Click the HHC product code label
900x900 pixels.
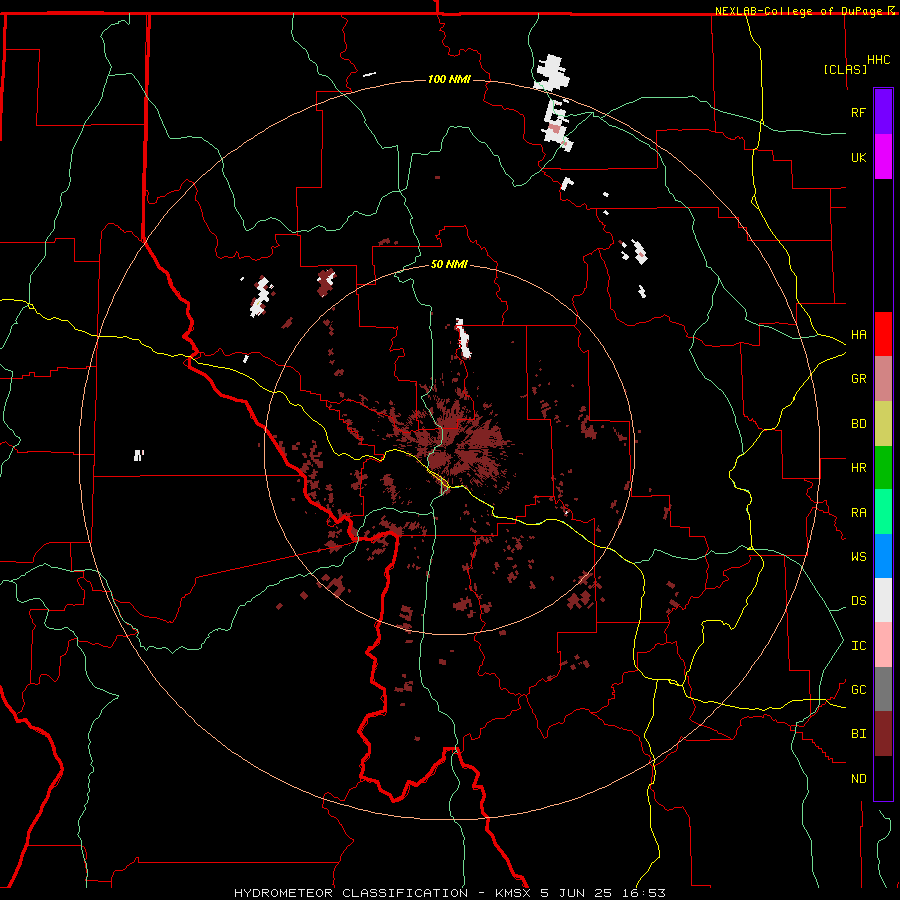(879, 60)
